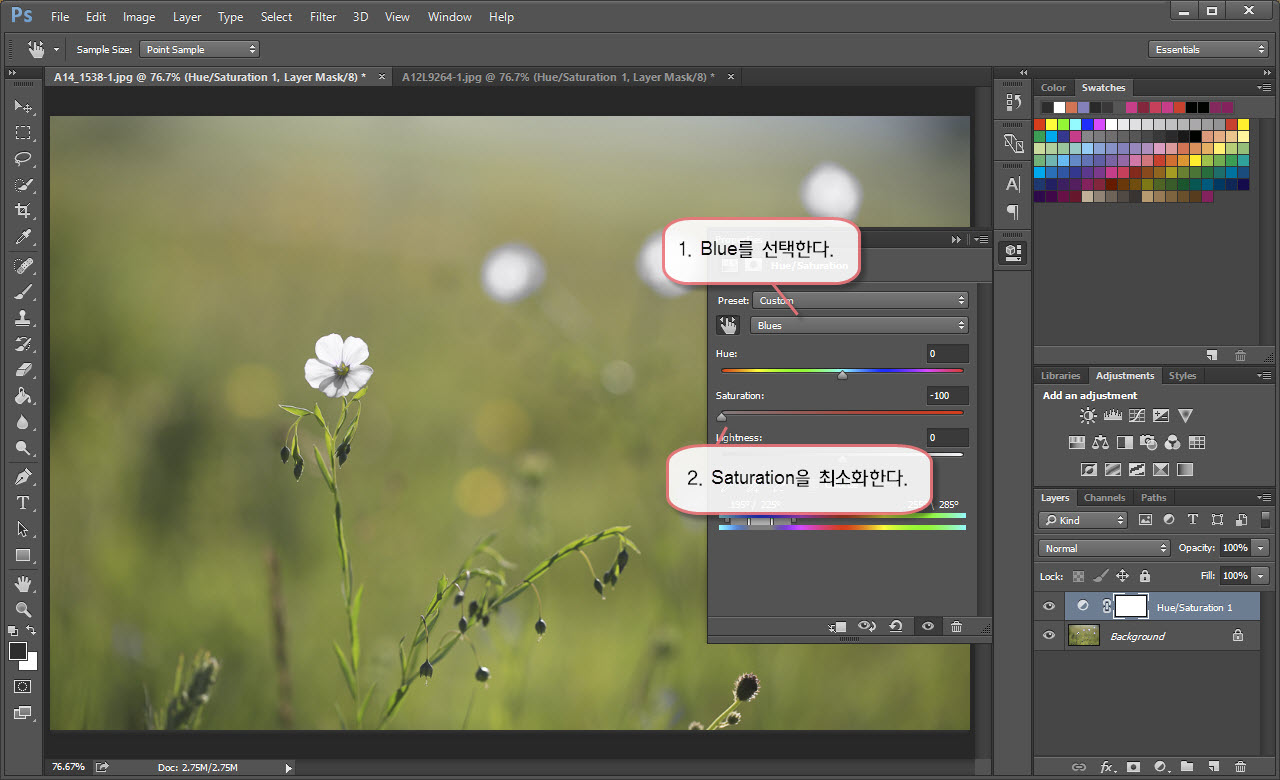
Task: Open the Kind layer filter dropdown
Action: (x=1083, y=520)
